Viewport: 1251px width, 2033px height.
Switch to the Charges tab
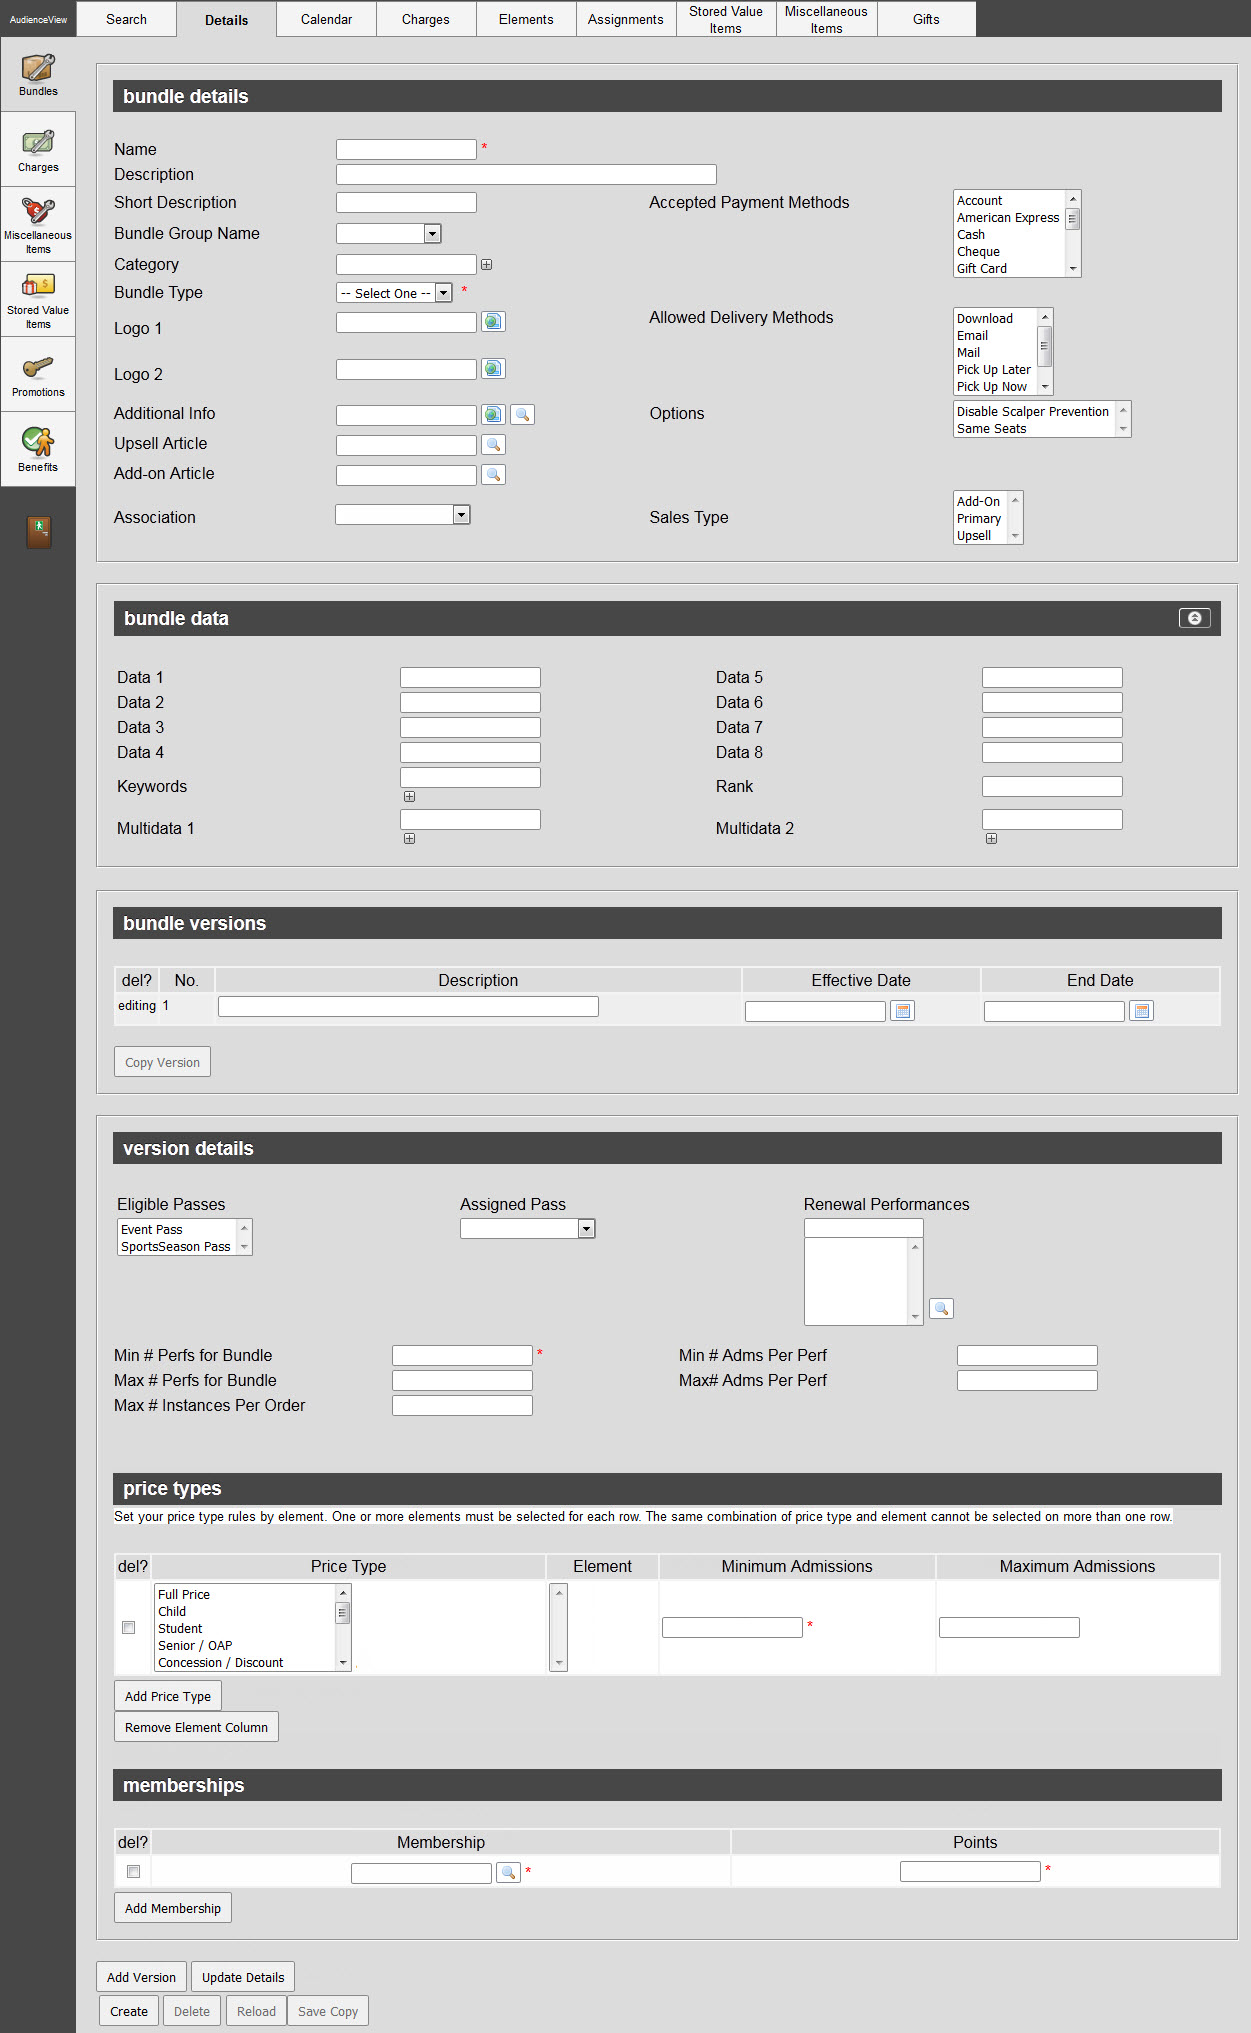[426, 19]
